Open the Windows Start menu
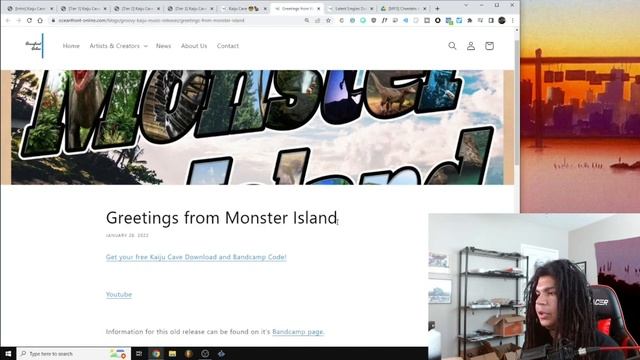640x360 pixels. point(8,353)
